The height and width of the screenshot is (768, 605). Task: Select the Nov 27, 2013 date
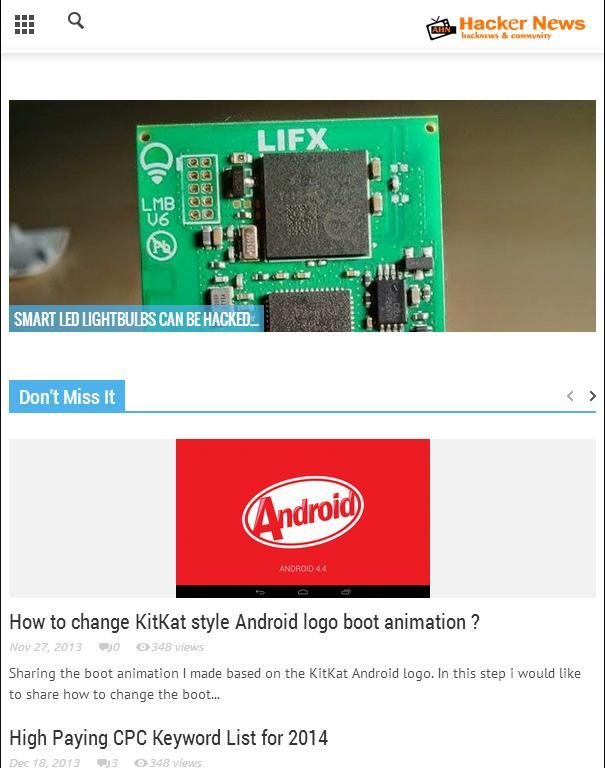tap(46, 647)
